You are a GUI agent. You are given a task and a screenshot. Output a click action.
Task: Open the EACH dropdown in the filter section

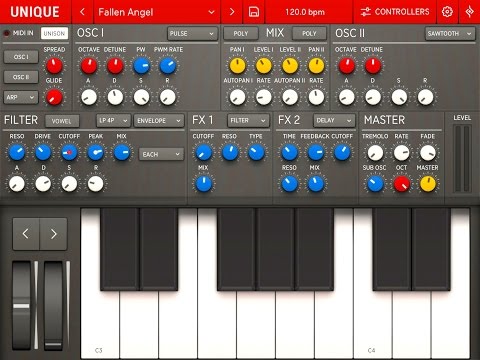pos(161,154)
